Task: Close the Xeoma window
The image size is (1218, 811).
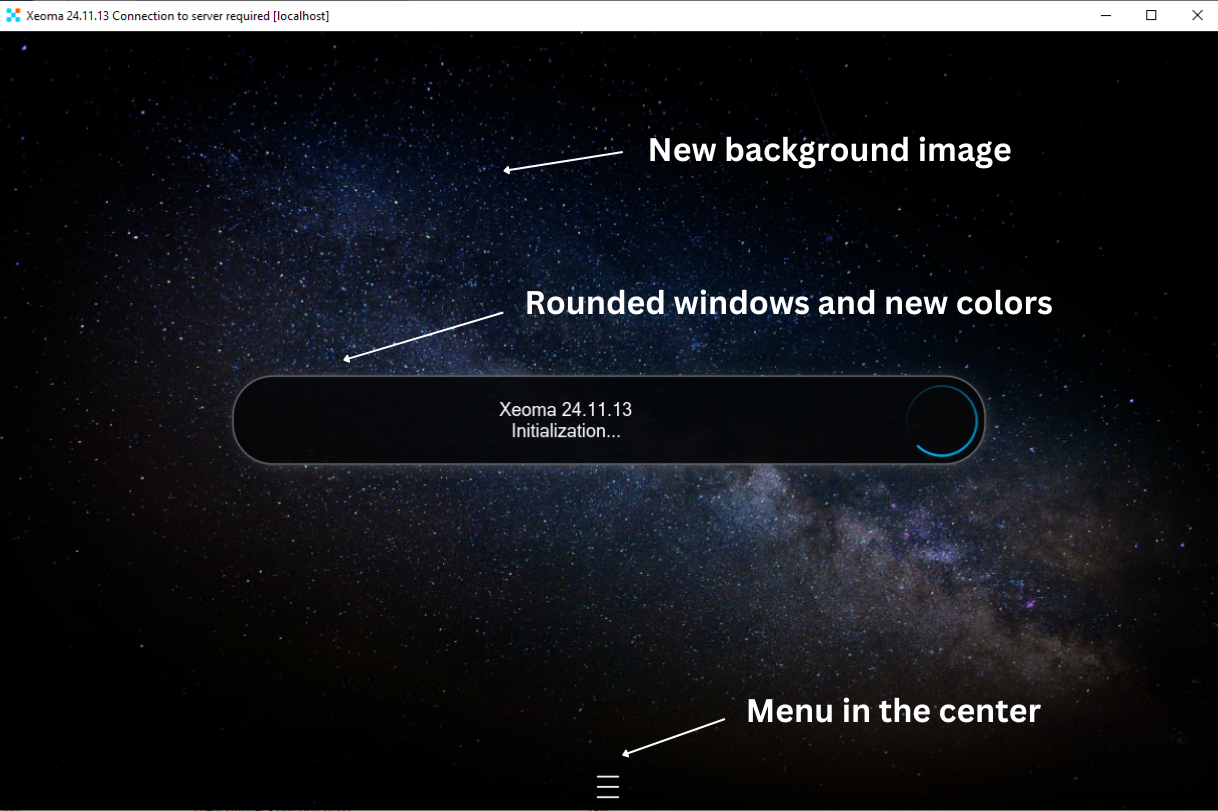Action: pyautogui.click(x=1196, y=15)
